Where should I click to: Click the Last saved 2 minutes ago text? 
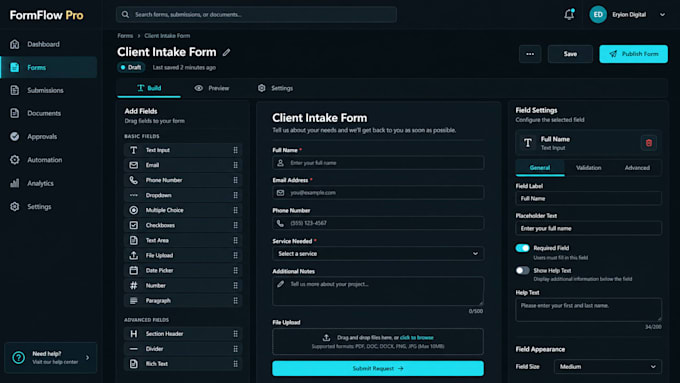point(184,67)
